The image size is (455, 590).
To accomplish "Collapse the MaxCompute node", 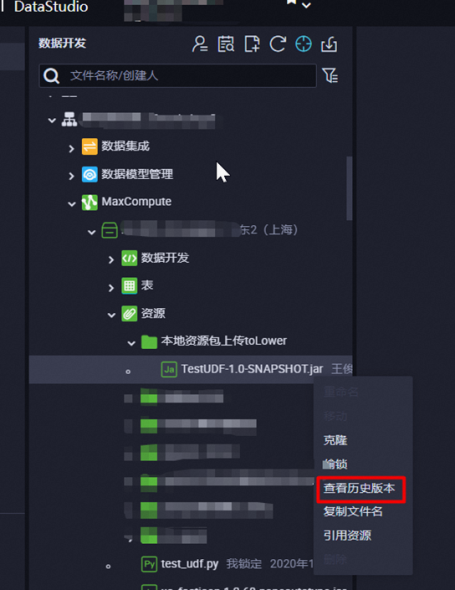I will pyautogui.click(x=72, y=204).
